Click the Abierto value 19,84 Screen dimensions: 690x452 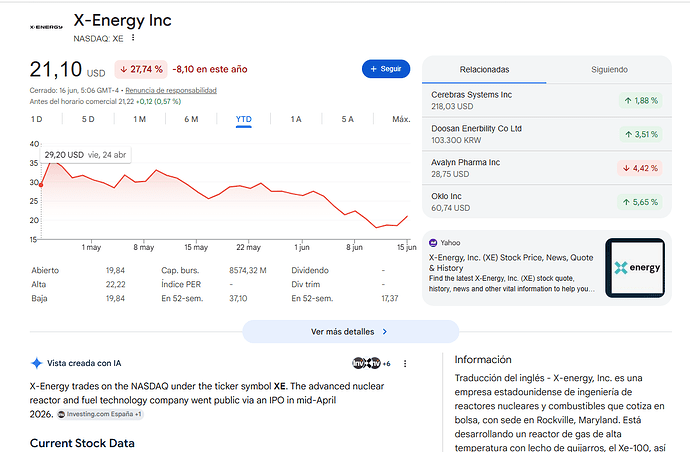(115, 270)
